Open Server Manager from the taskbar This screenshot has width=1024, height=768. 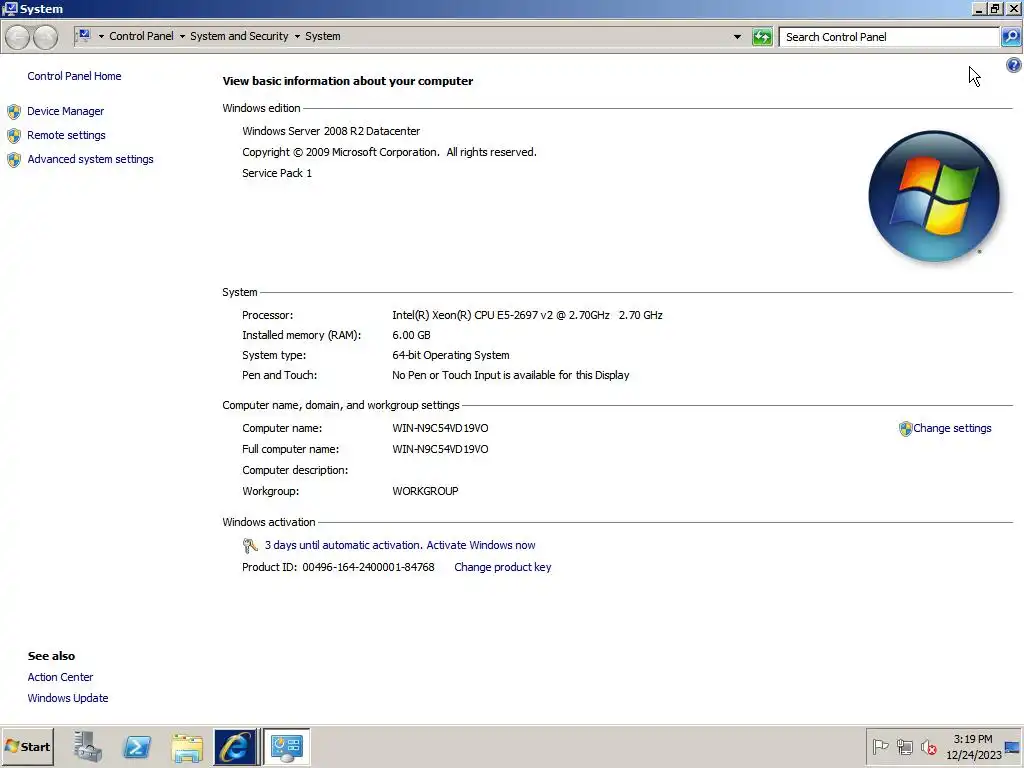tap(88, 746)
